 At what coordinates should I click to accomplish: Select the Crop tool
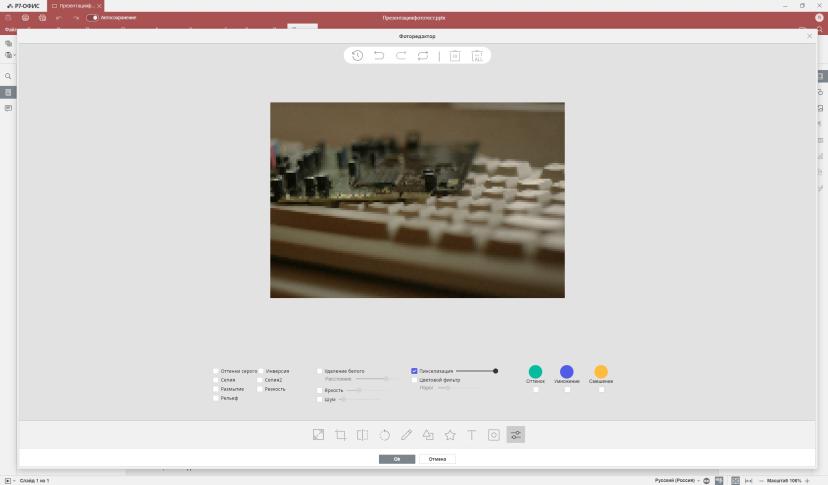click(341, 435)
